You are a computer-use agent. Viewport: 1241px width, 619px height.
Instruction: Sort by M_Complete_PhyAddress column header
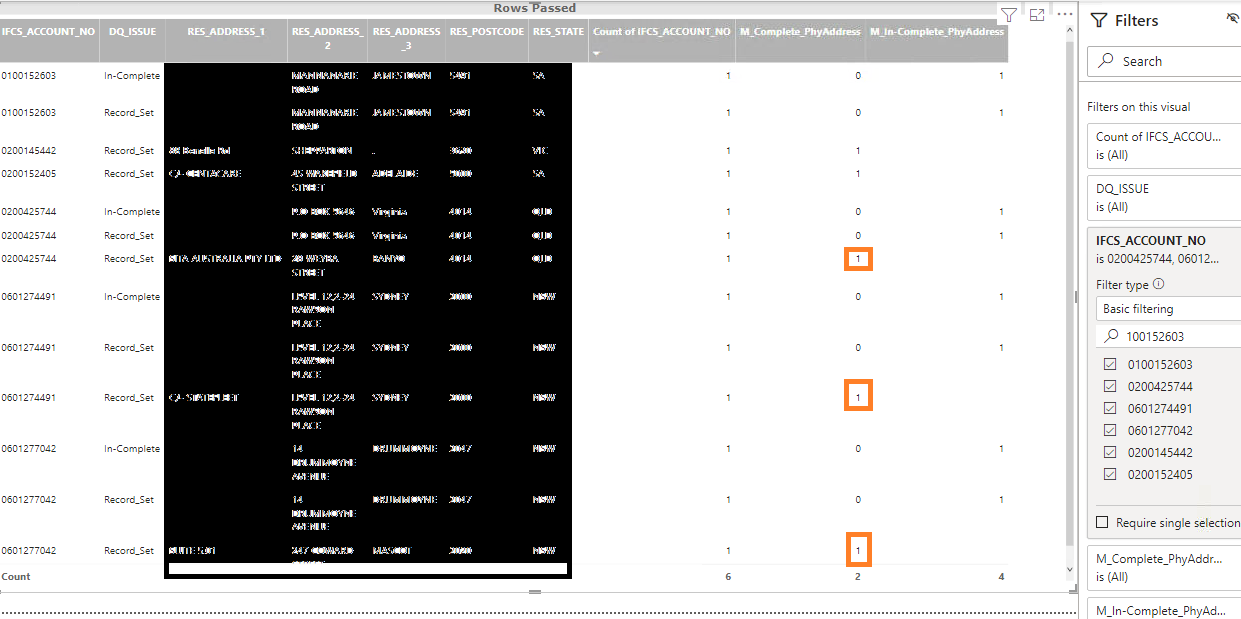[800, 32]
